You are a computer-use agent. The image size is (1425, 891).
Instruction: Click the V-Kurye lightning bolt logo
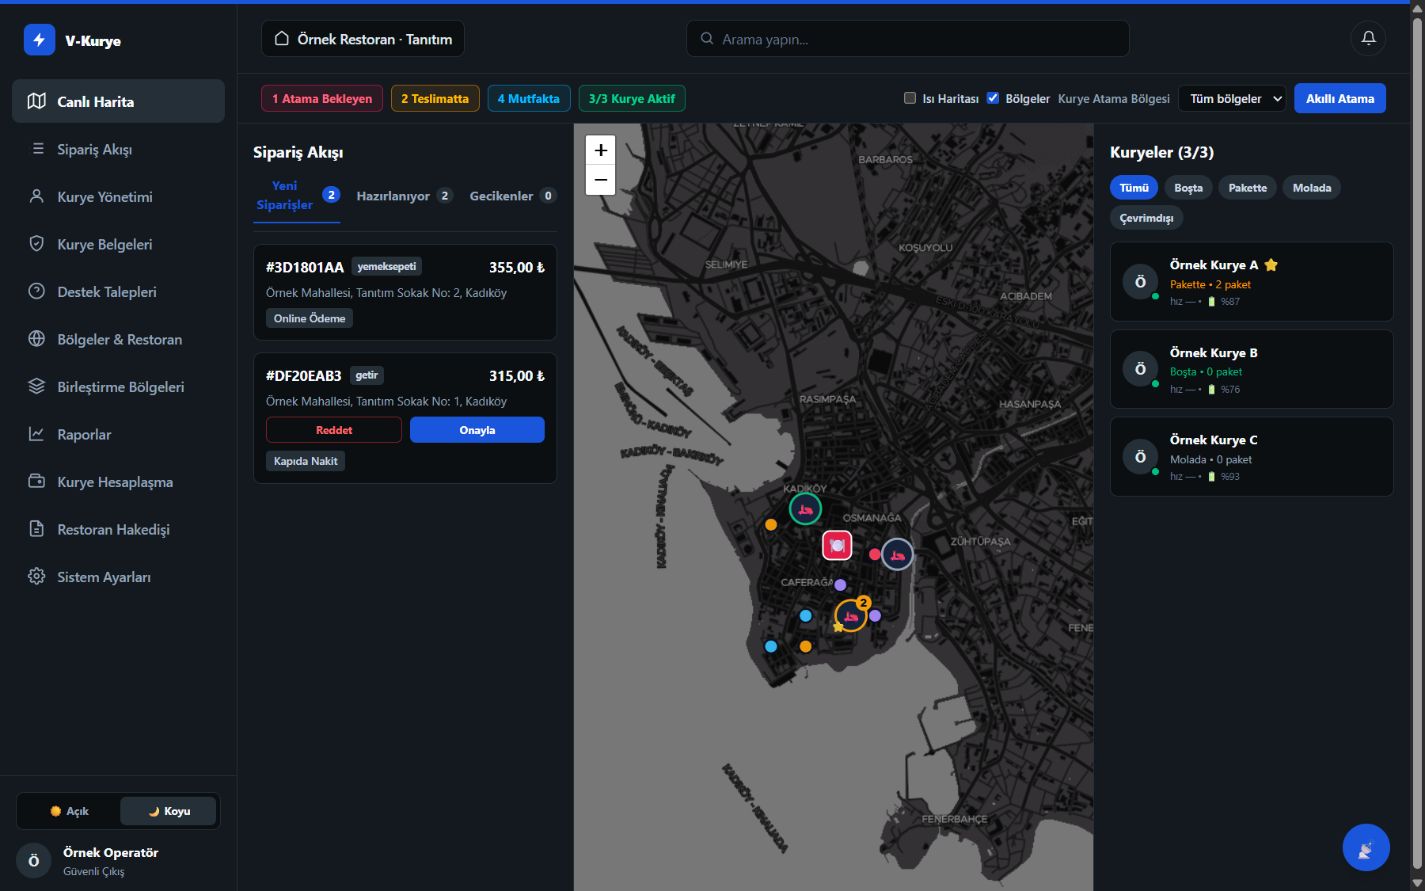pos(39,40)
